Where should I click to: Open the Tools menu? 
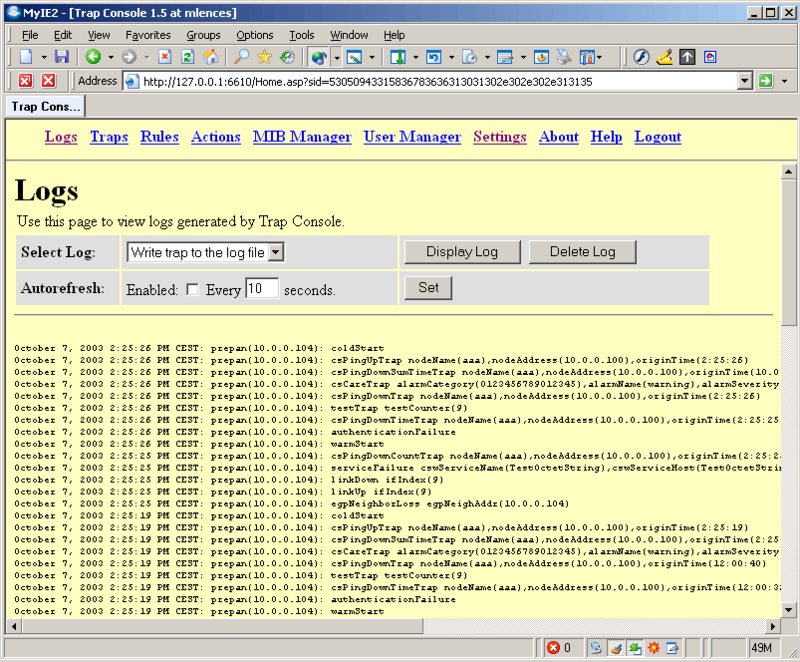tap(302, 35)
